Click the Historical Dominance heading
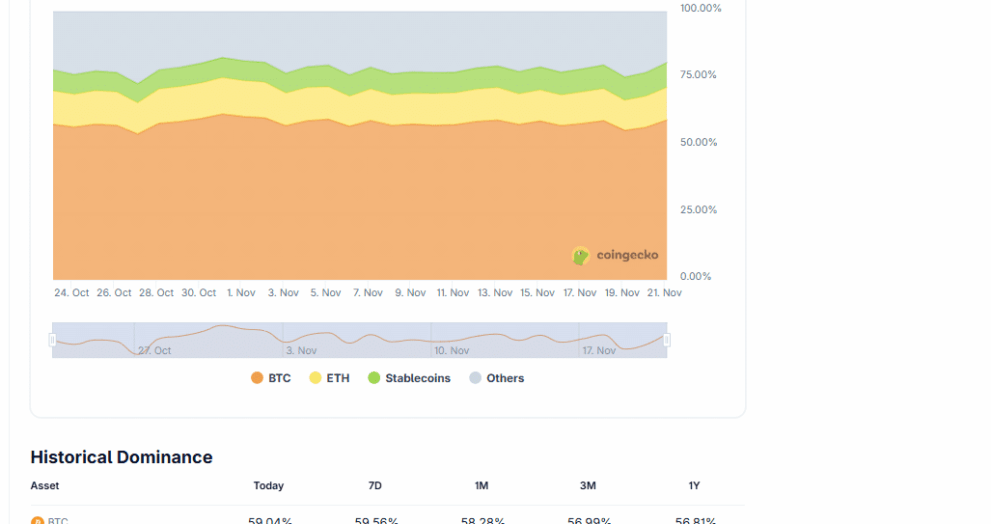The width and height of the screenshot is (991, 524). tap(121, 457)
